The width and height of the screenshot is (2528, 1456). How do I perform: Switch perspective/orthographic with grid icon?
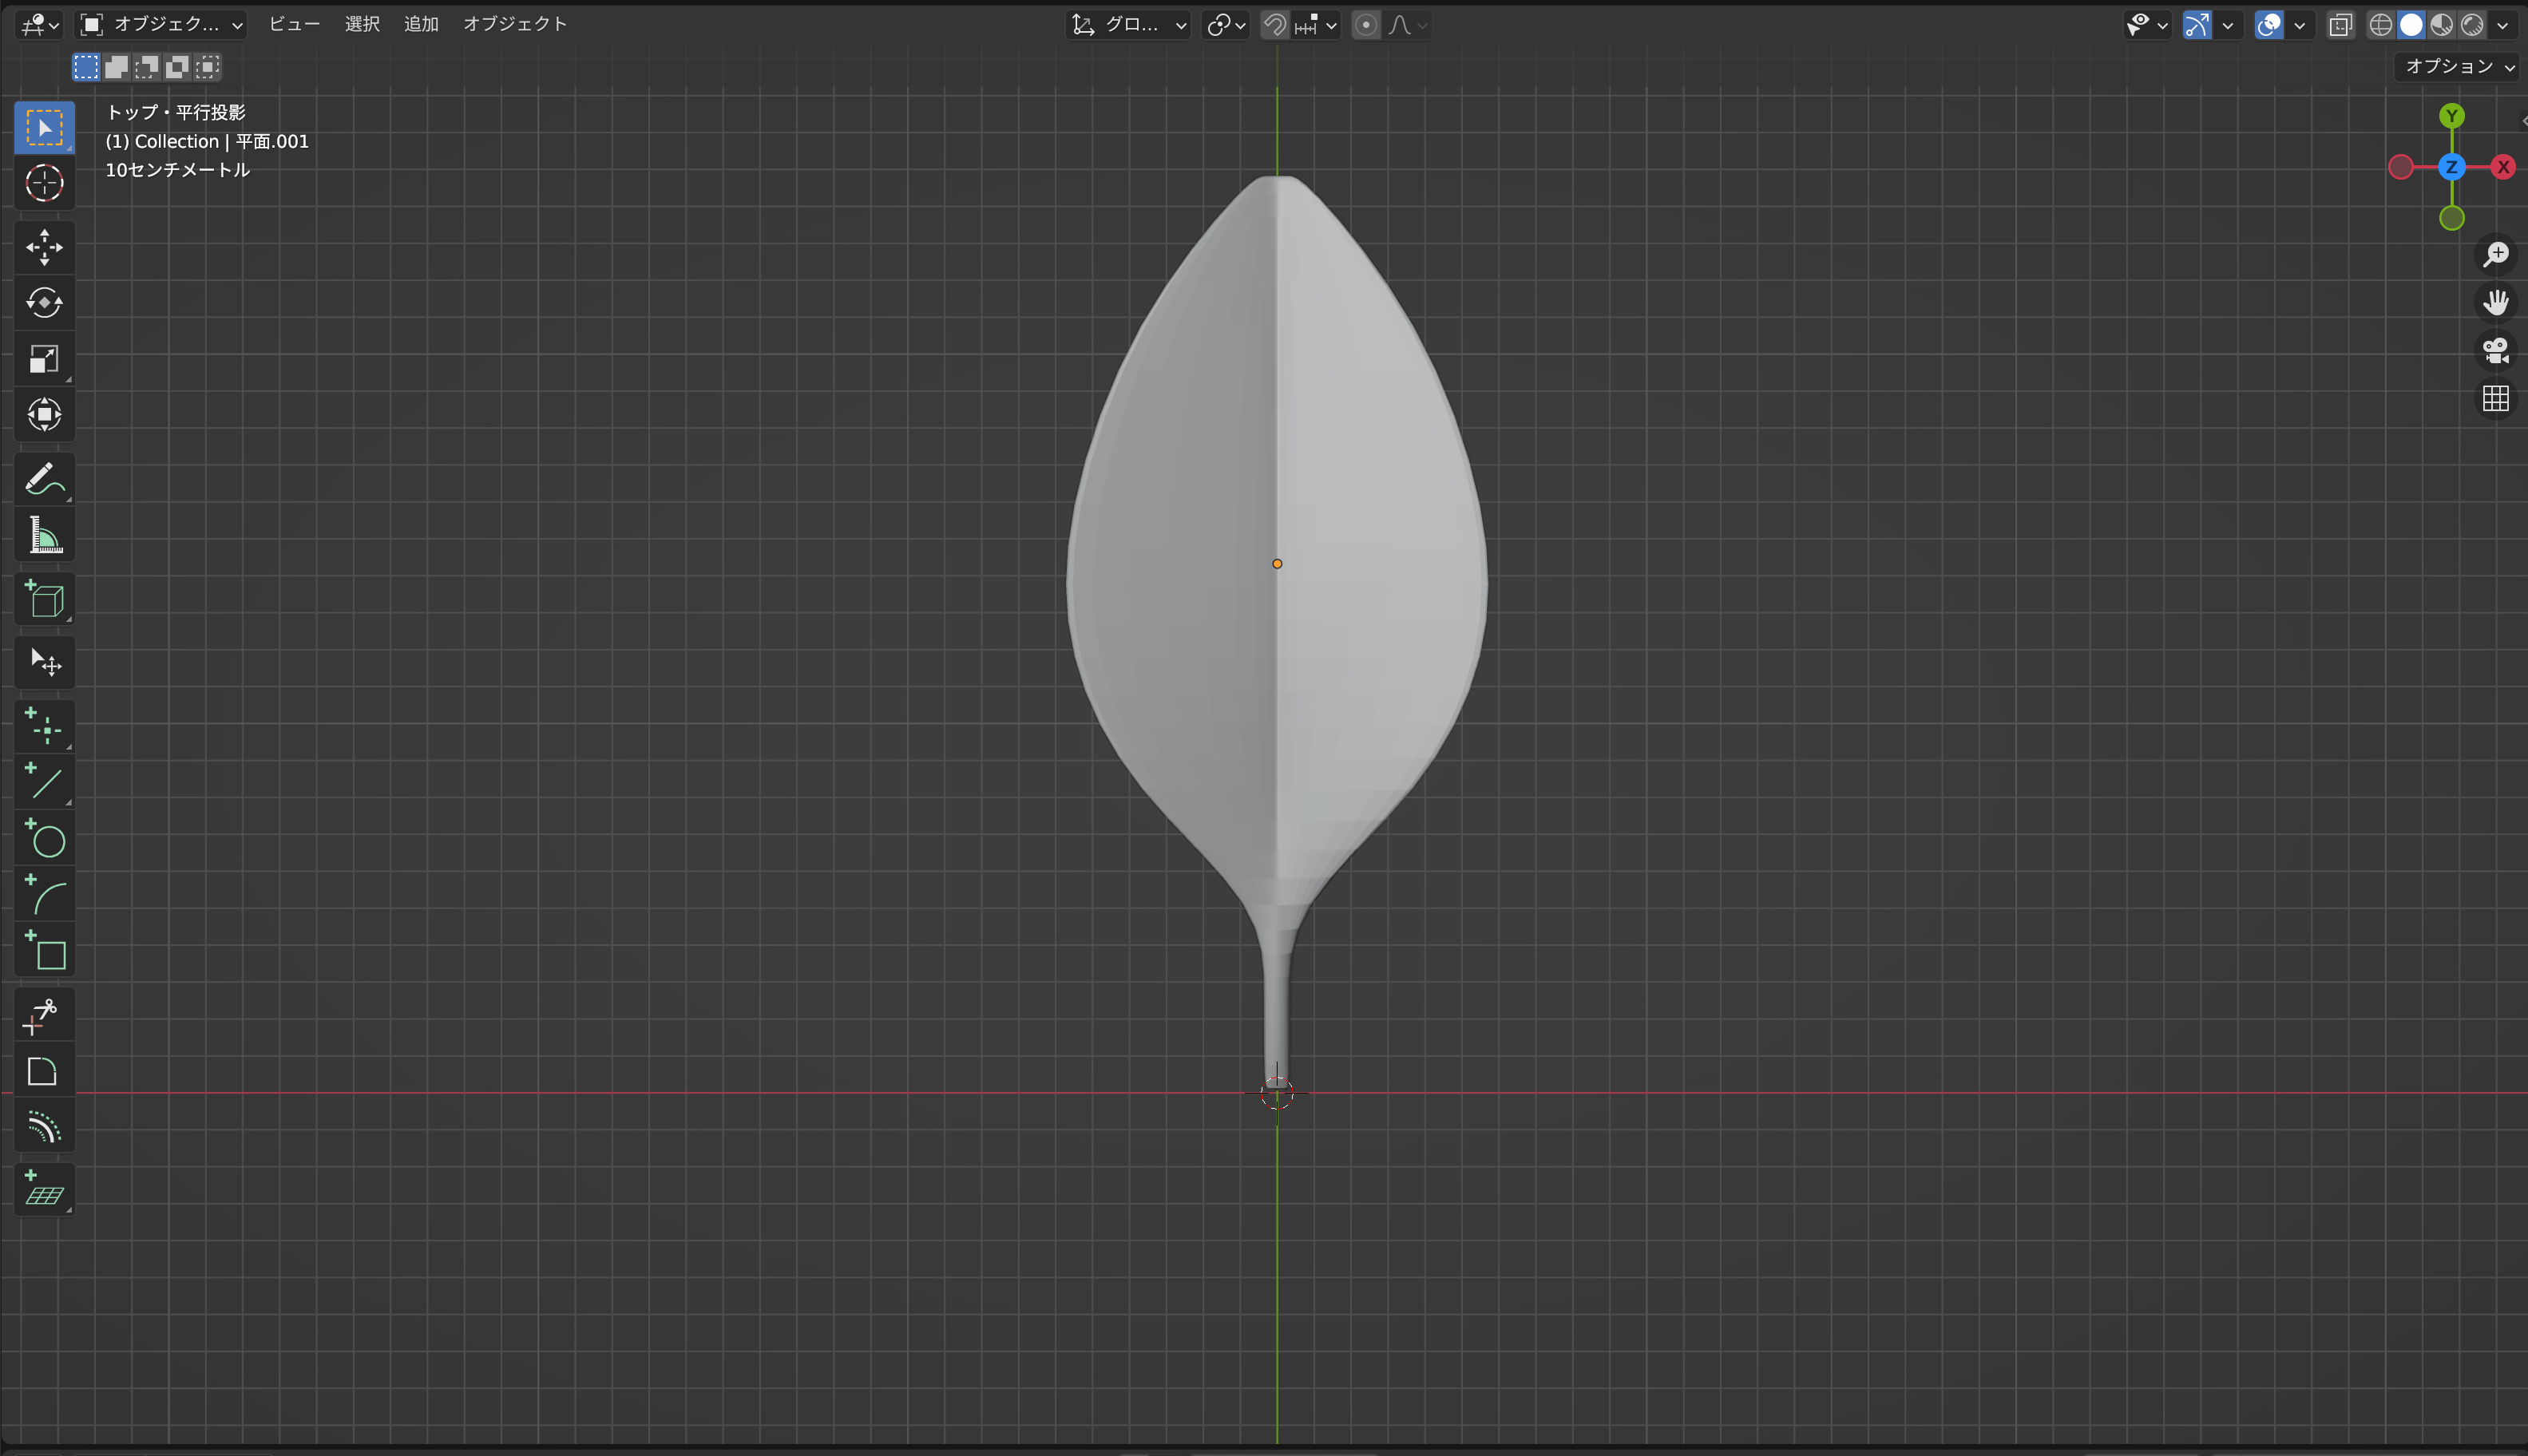2496,398
